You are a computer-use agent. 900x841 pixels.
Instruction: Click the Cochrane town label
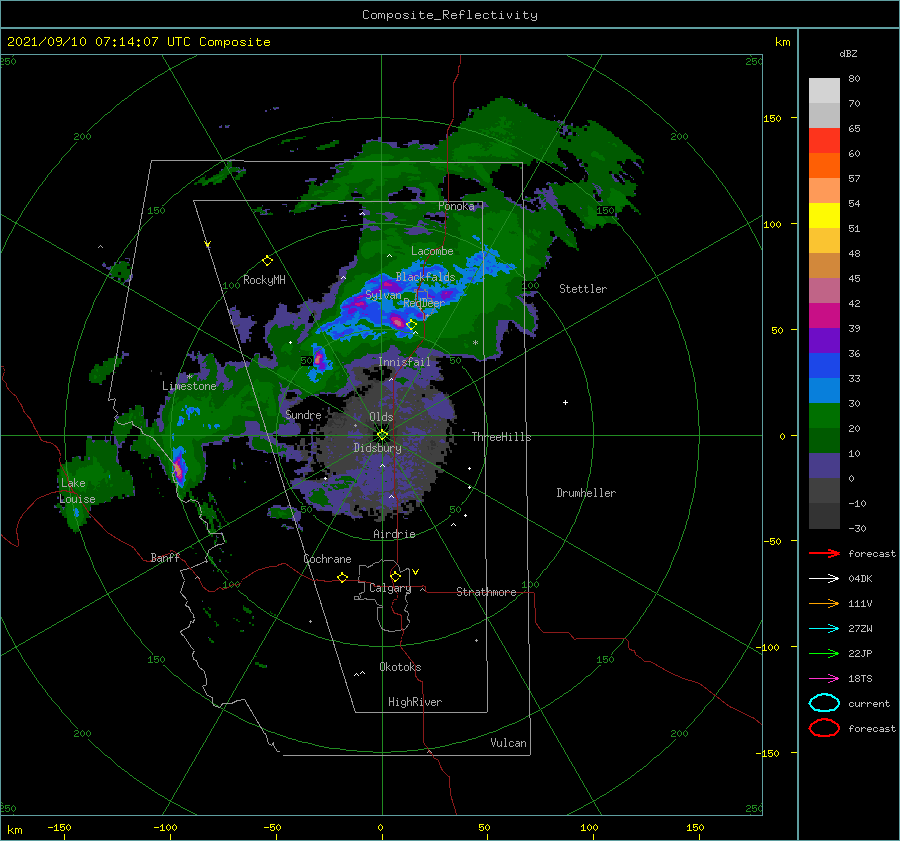[x=327, y=559]
